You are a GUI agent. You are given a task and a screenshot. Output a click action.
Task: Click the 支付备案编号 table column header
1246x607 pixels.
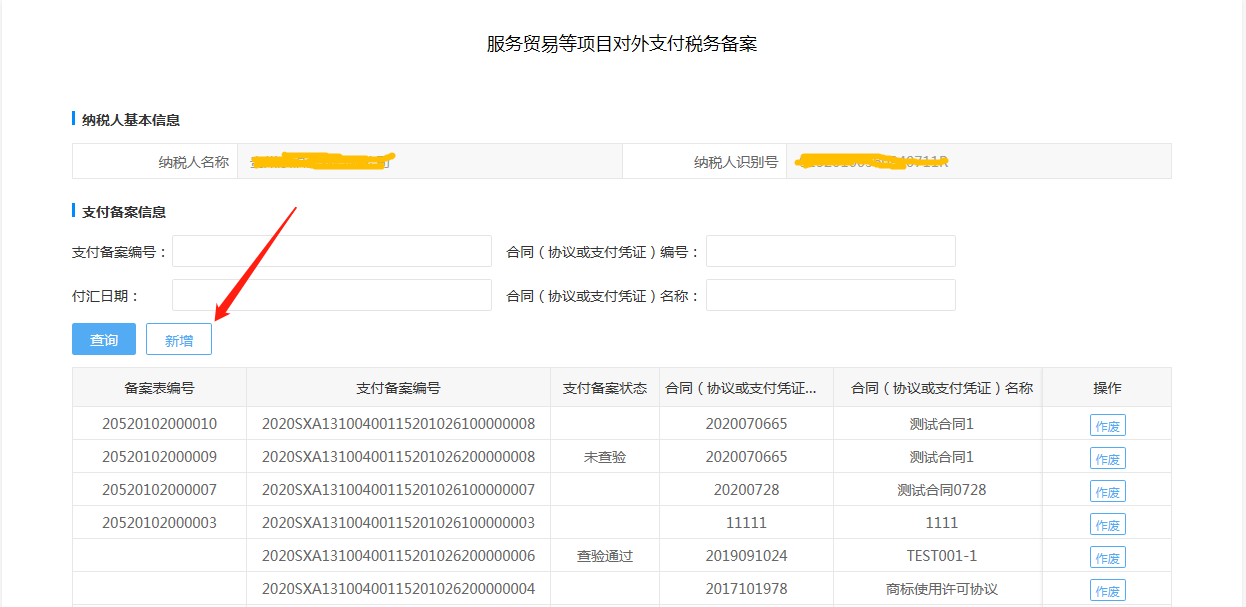coord(398,388)
